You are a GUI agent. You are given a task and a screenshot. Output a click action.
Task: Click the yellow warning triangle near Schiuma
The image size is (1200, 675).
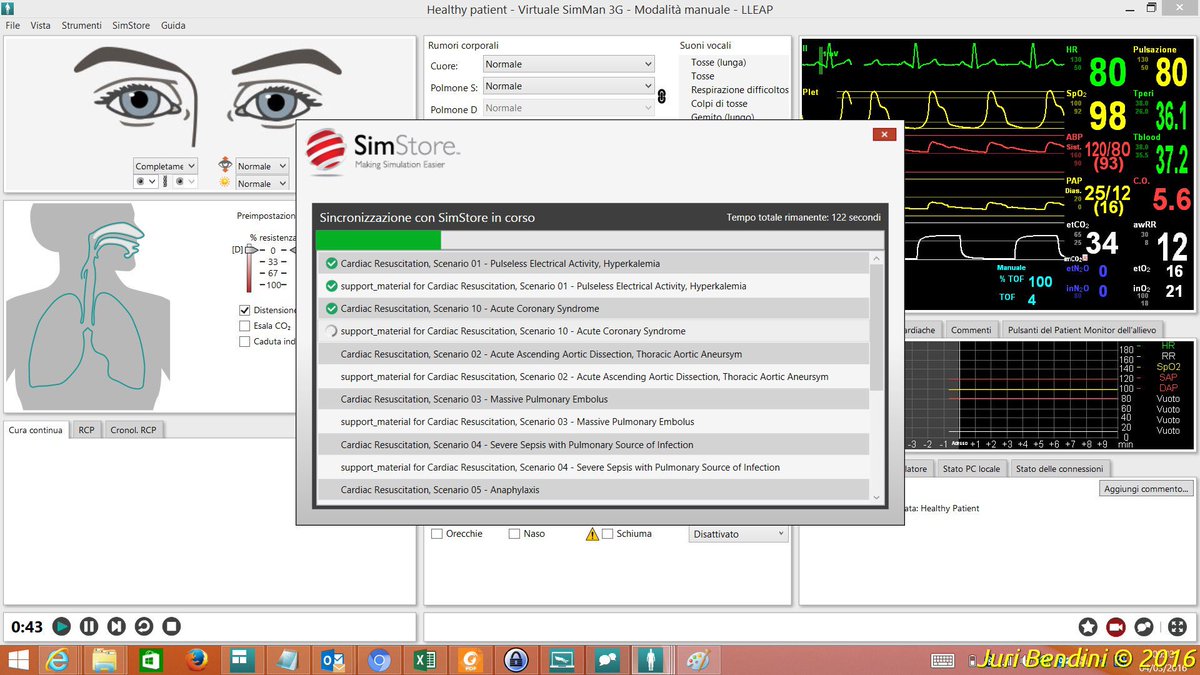(592, 534)
